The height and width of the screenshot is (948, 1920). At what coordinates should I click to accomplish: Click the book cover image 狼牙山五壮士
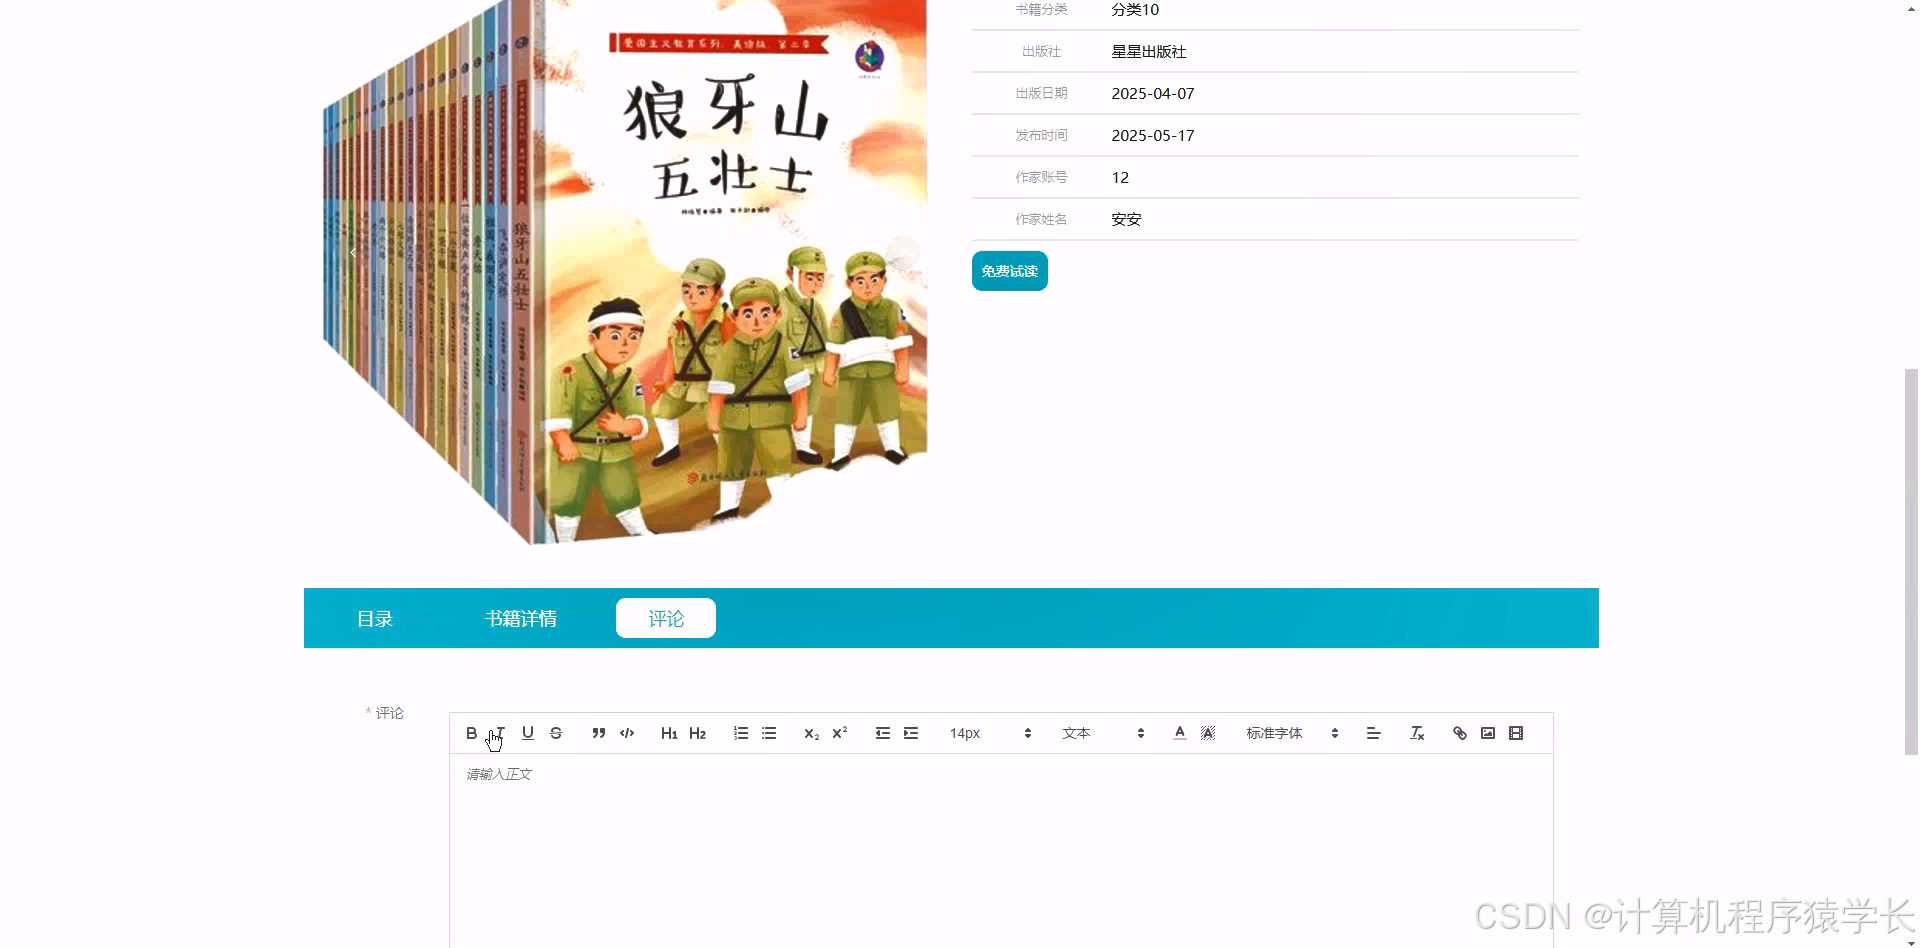[x=625, y=272]
